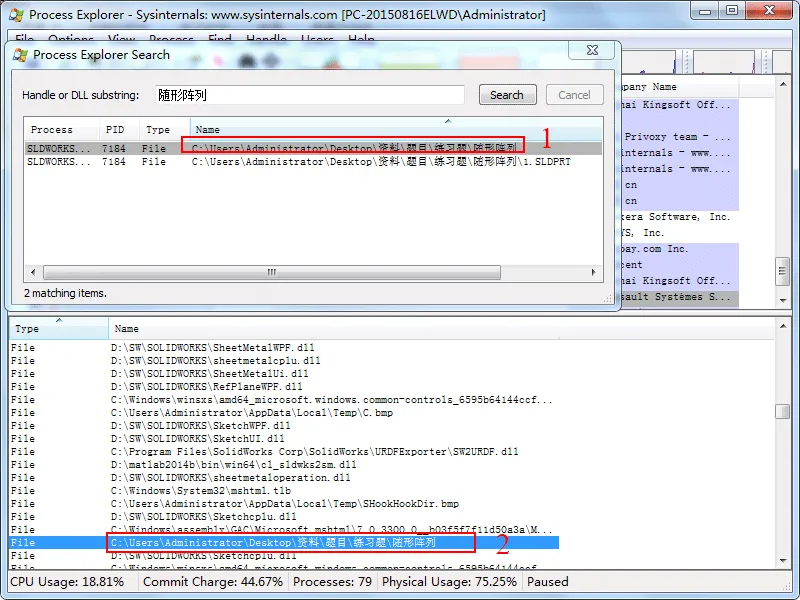Click the Process Explorer Search dialog title icon
Viewport: 800px width, 600px height.
[x=20, y=55]
